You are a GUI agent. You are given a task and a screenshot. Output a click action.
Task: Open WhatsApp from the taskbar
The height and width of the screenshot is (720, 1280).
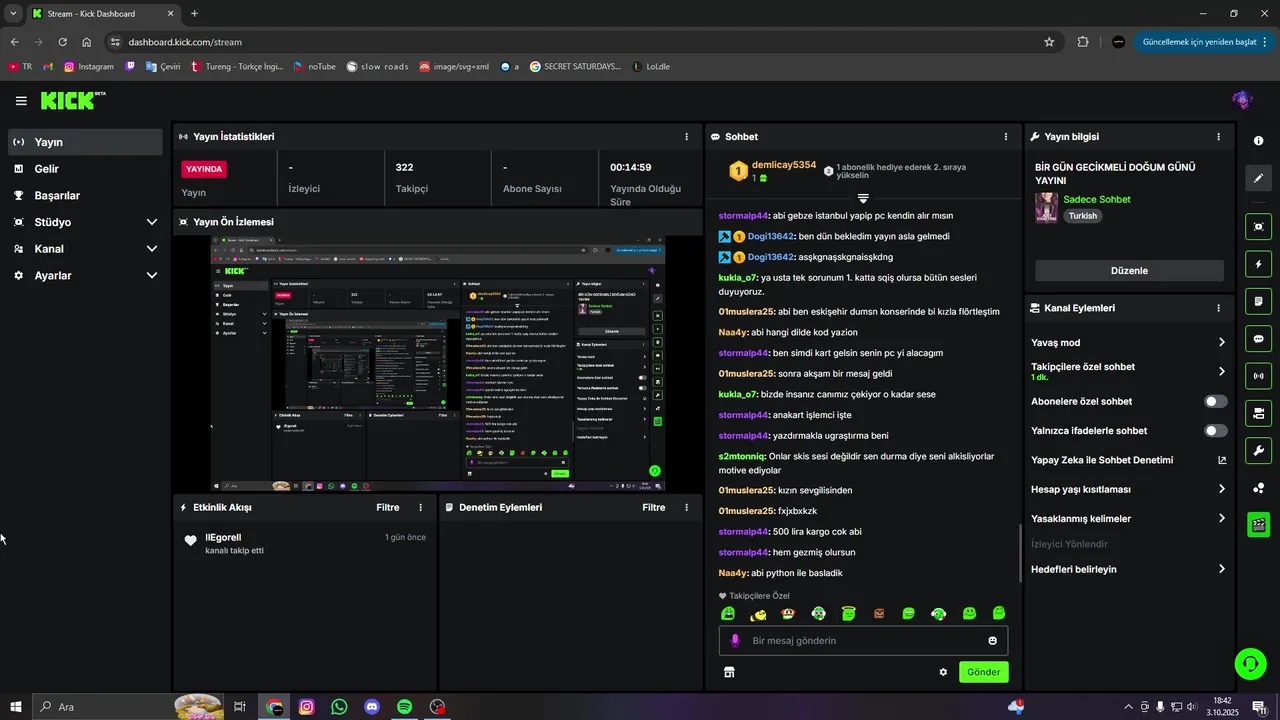(x=339, y=707)
